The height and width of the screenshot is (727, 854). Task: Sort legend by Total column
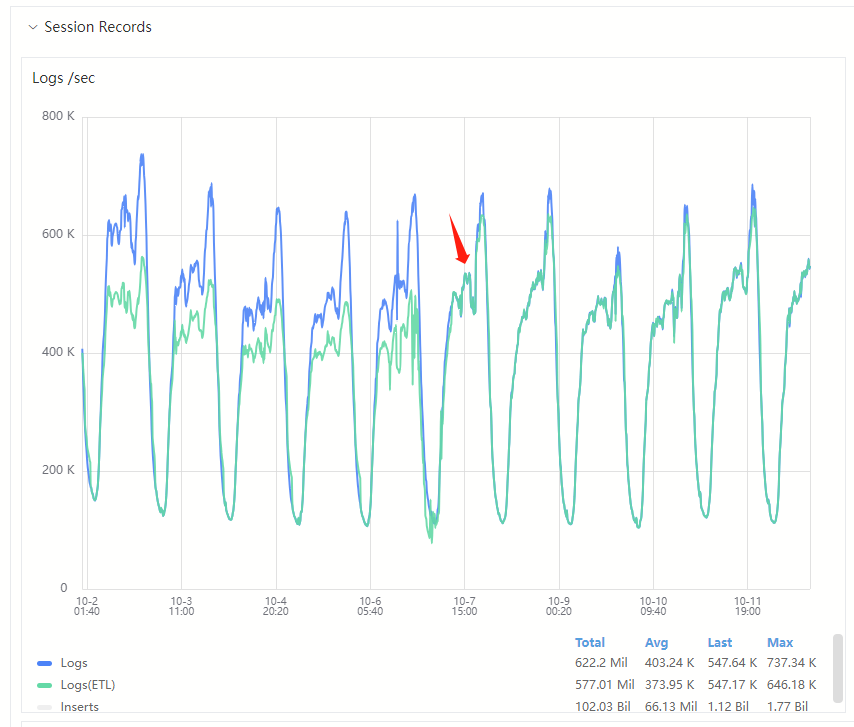click(590, 642)
